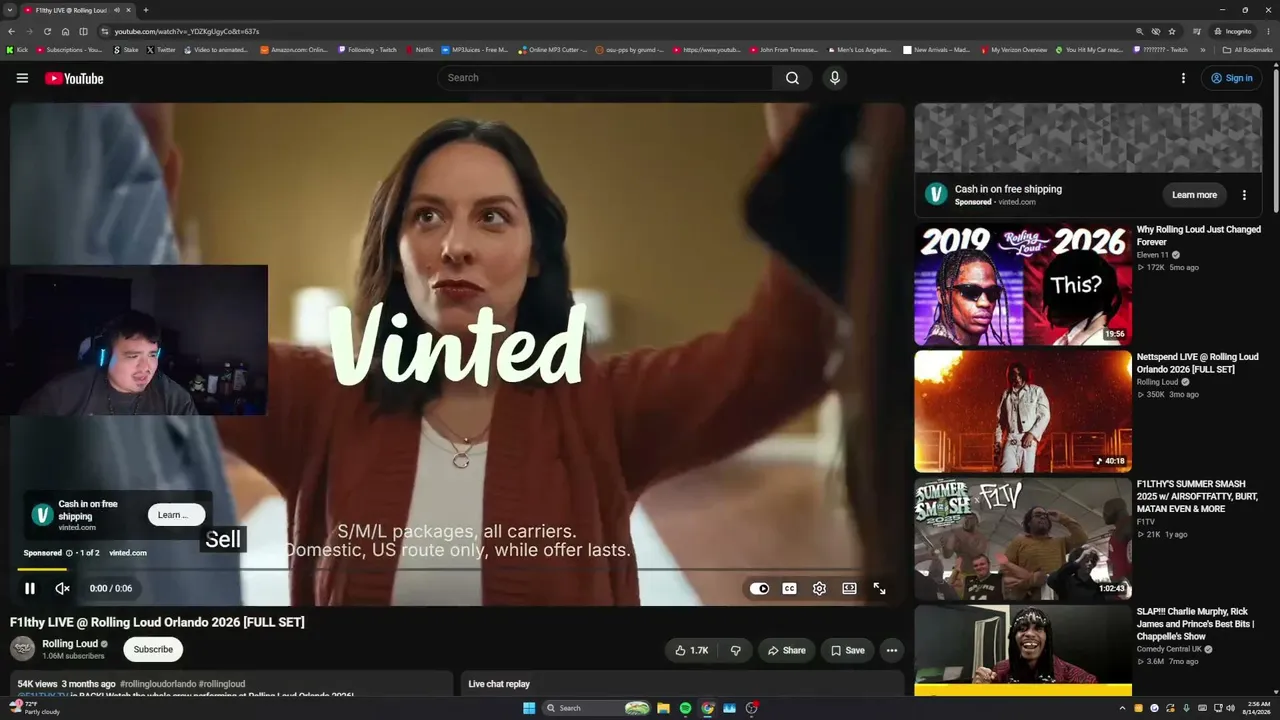Enter full screen mode
Viewport: 1280px width, 720px height.
point(879,589)
